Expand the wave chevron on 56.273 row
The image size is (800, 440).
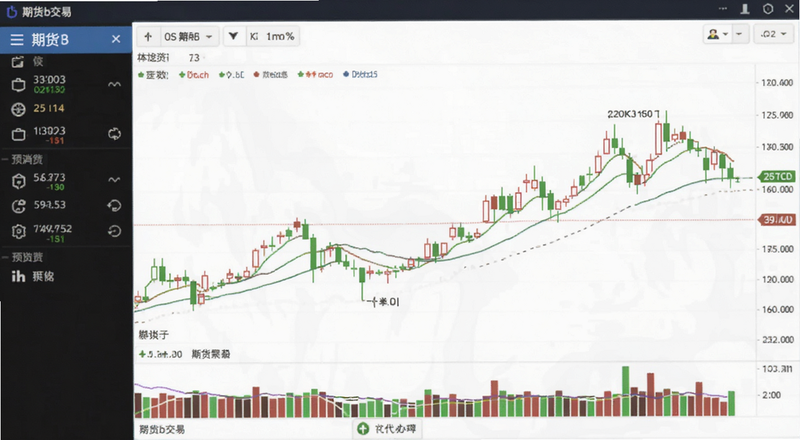pos(114,179)
